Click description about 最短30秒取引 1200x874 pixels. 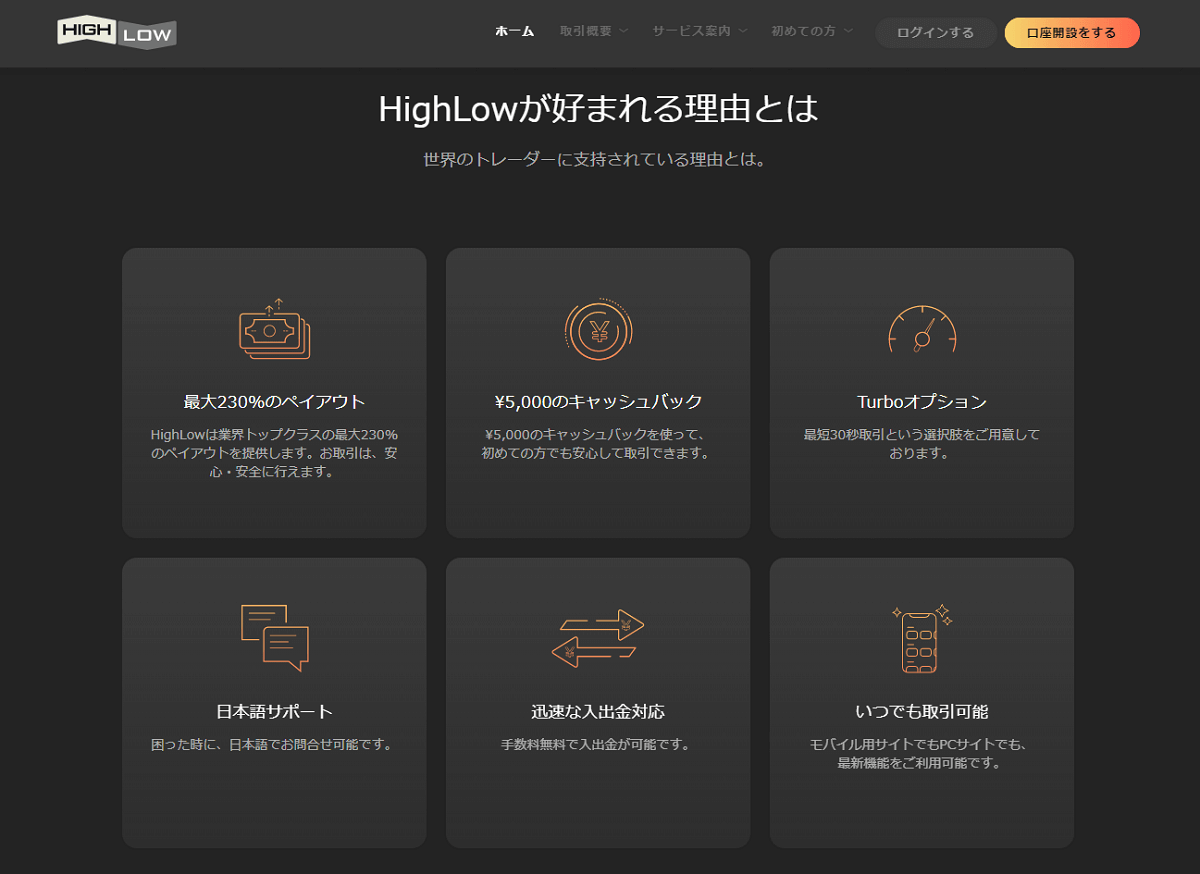point(922,444)
